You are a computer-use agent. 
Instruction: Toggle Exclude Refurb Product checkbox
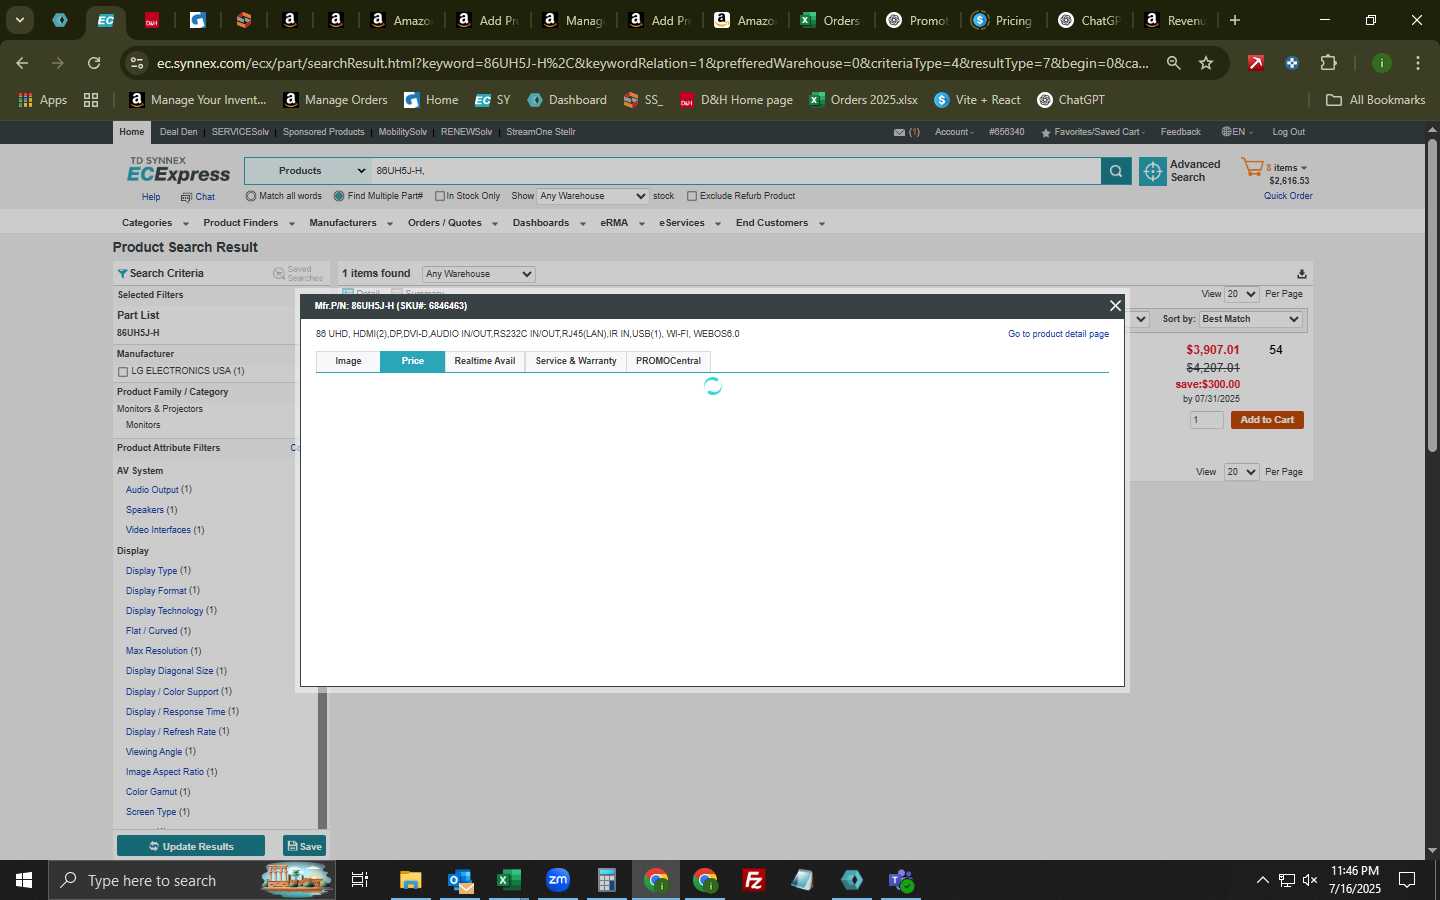692,196
